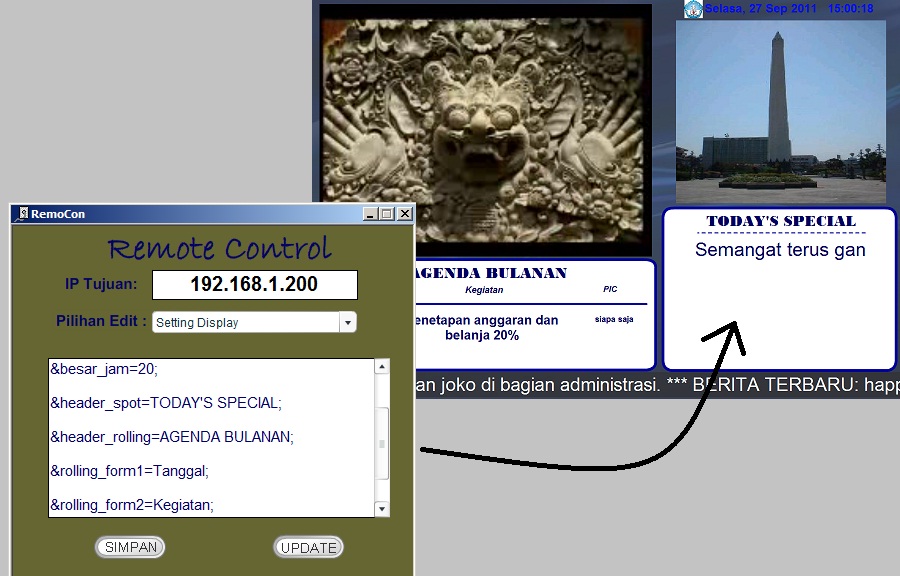Click the scroll down arrow in settings text box
This screenshot has height=576, width=900.
(381, 509)
